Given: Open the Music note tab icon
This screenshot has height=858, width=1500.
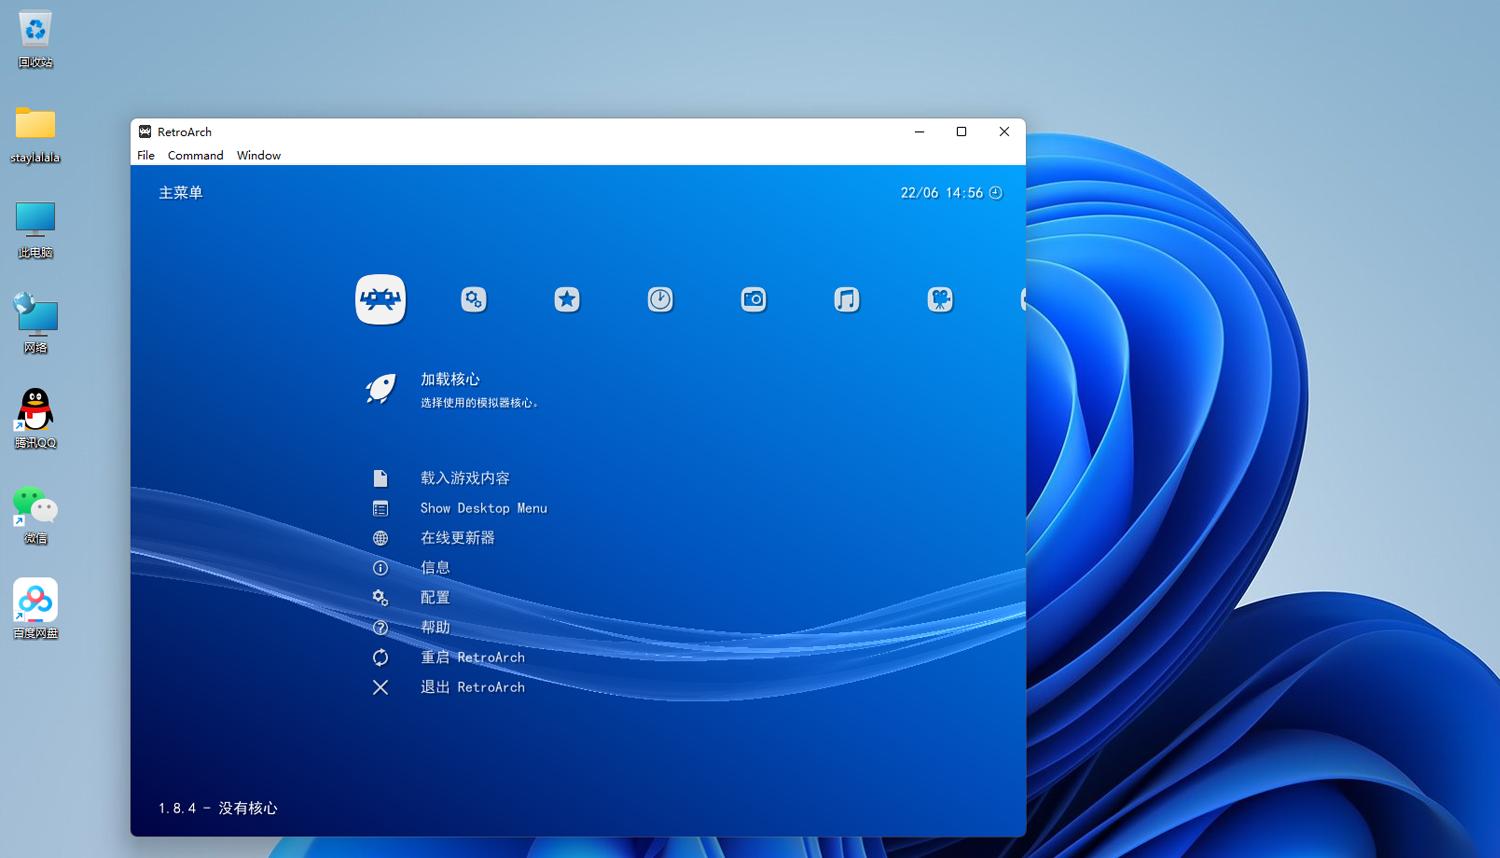Looking at the screenshot, I should point(847,299).
